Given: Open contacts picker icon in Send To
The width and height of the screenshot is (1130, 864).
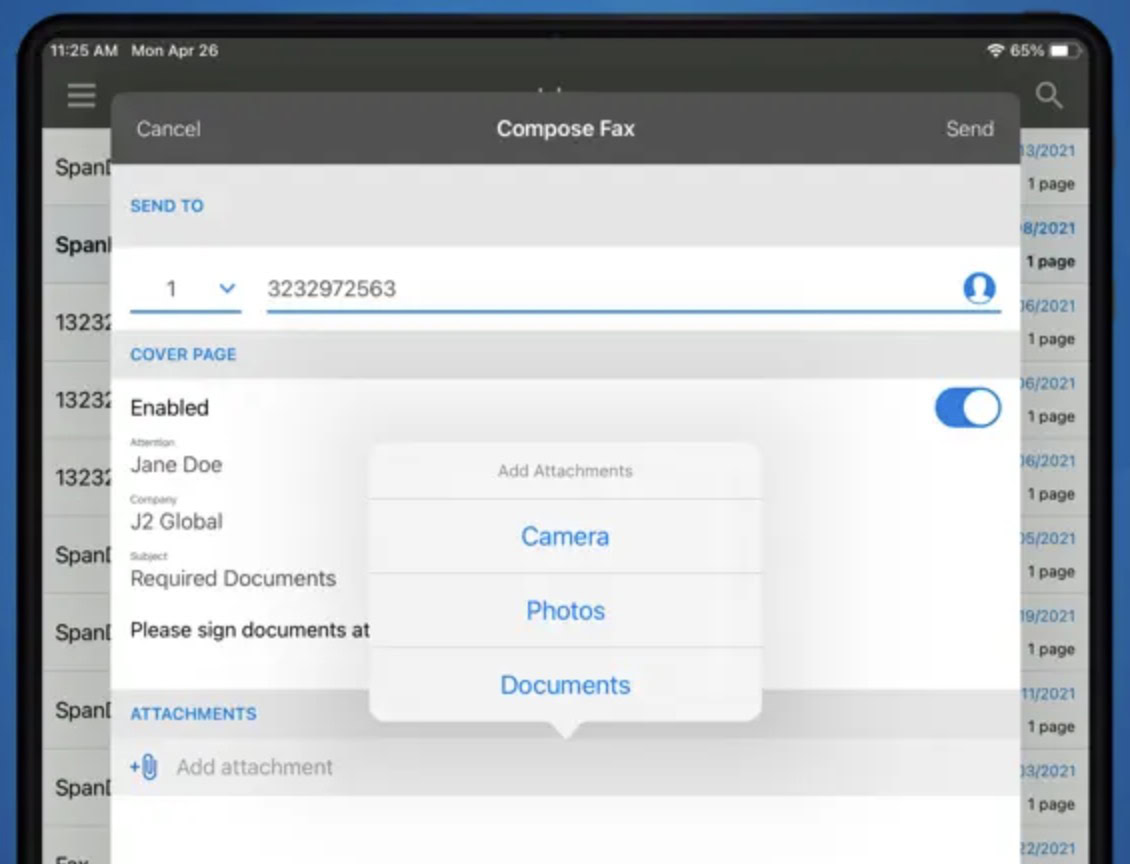Looking at the screenshot, I should [979, 288].
